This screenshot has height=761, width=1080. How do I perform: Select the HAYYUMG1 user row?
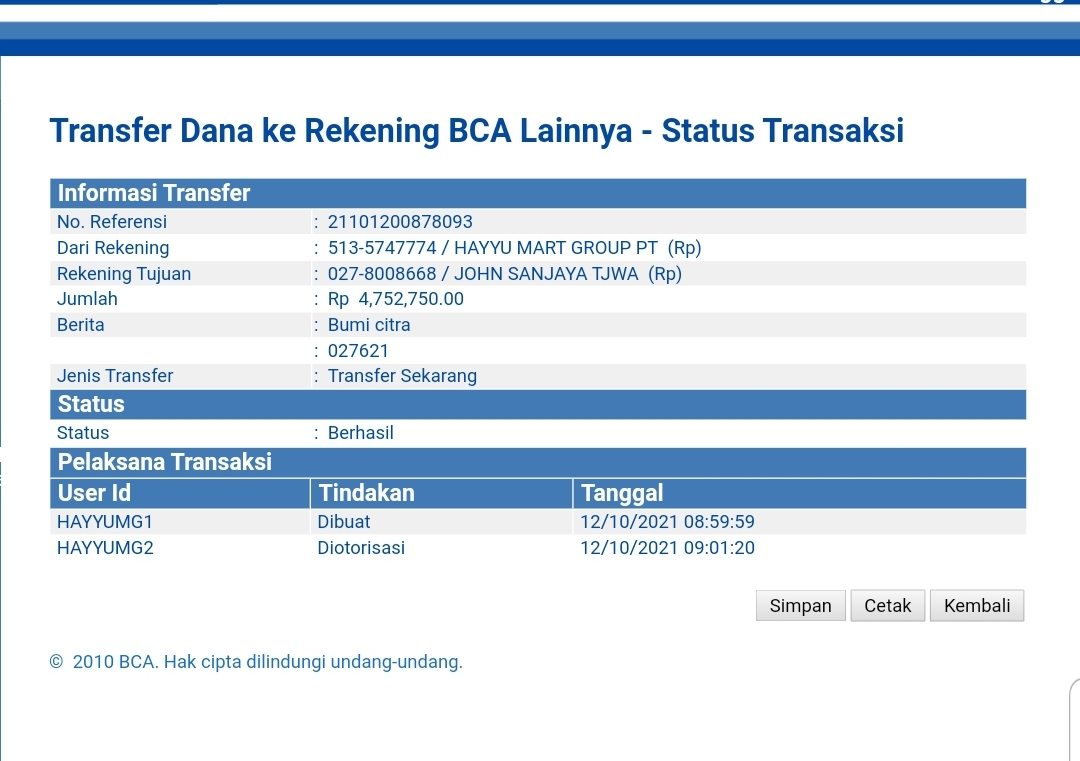(105, 522)
